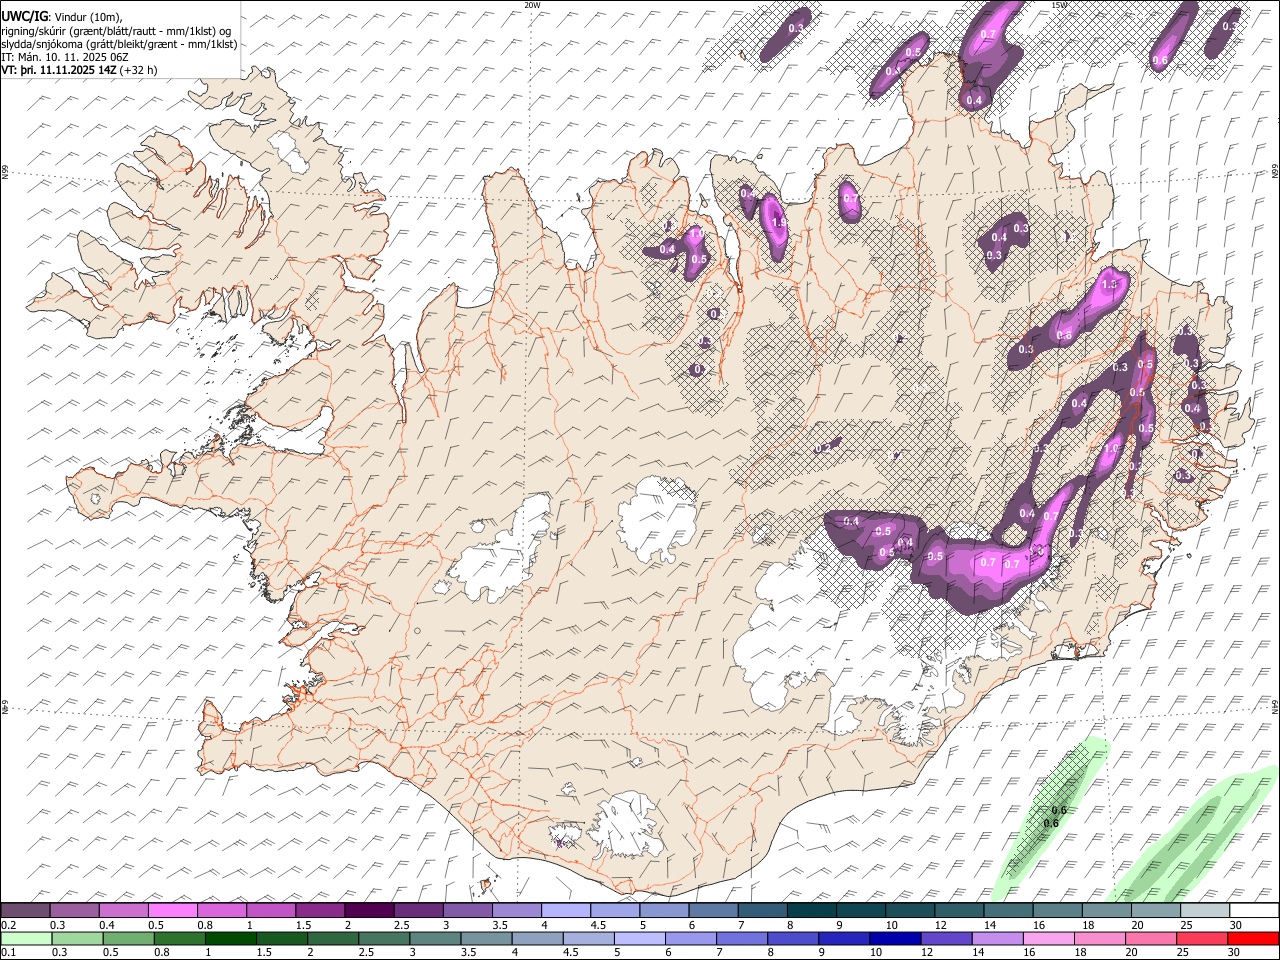Pick the rain scale swatch labeled 0.3
1280x960 pixels.
(x=77, y=938)
